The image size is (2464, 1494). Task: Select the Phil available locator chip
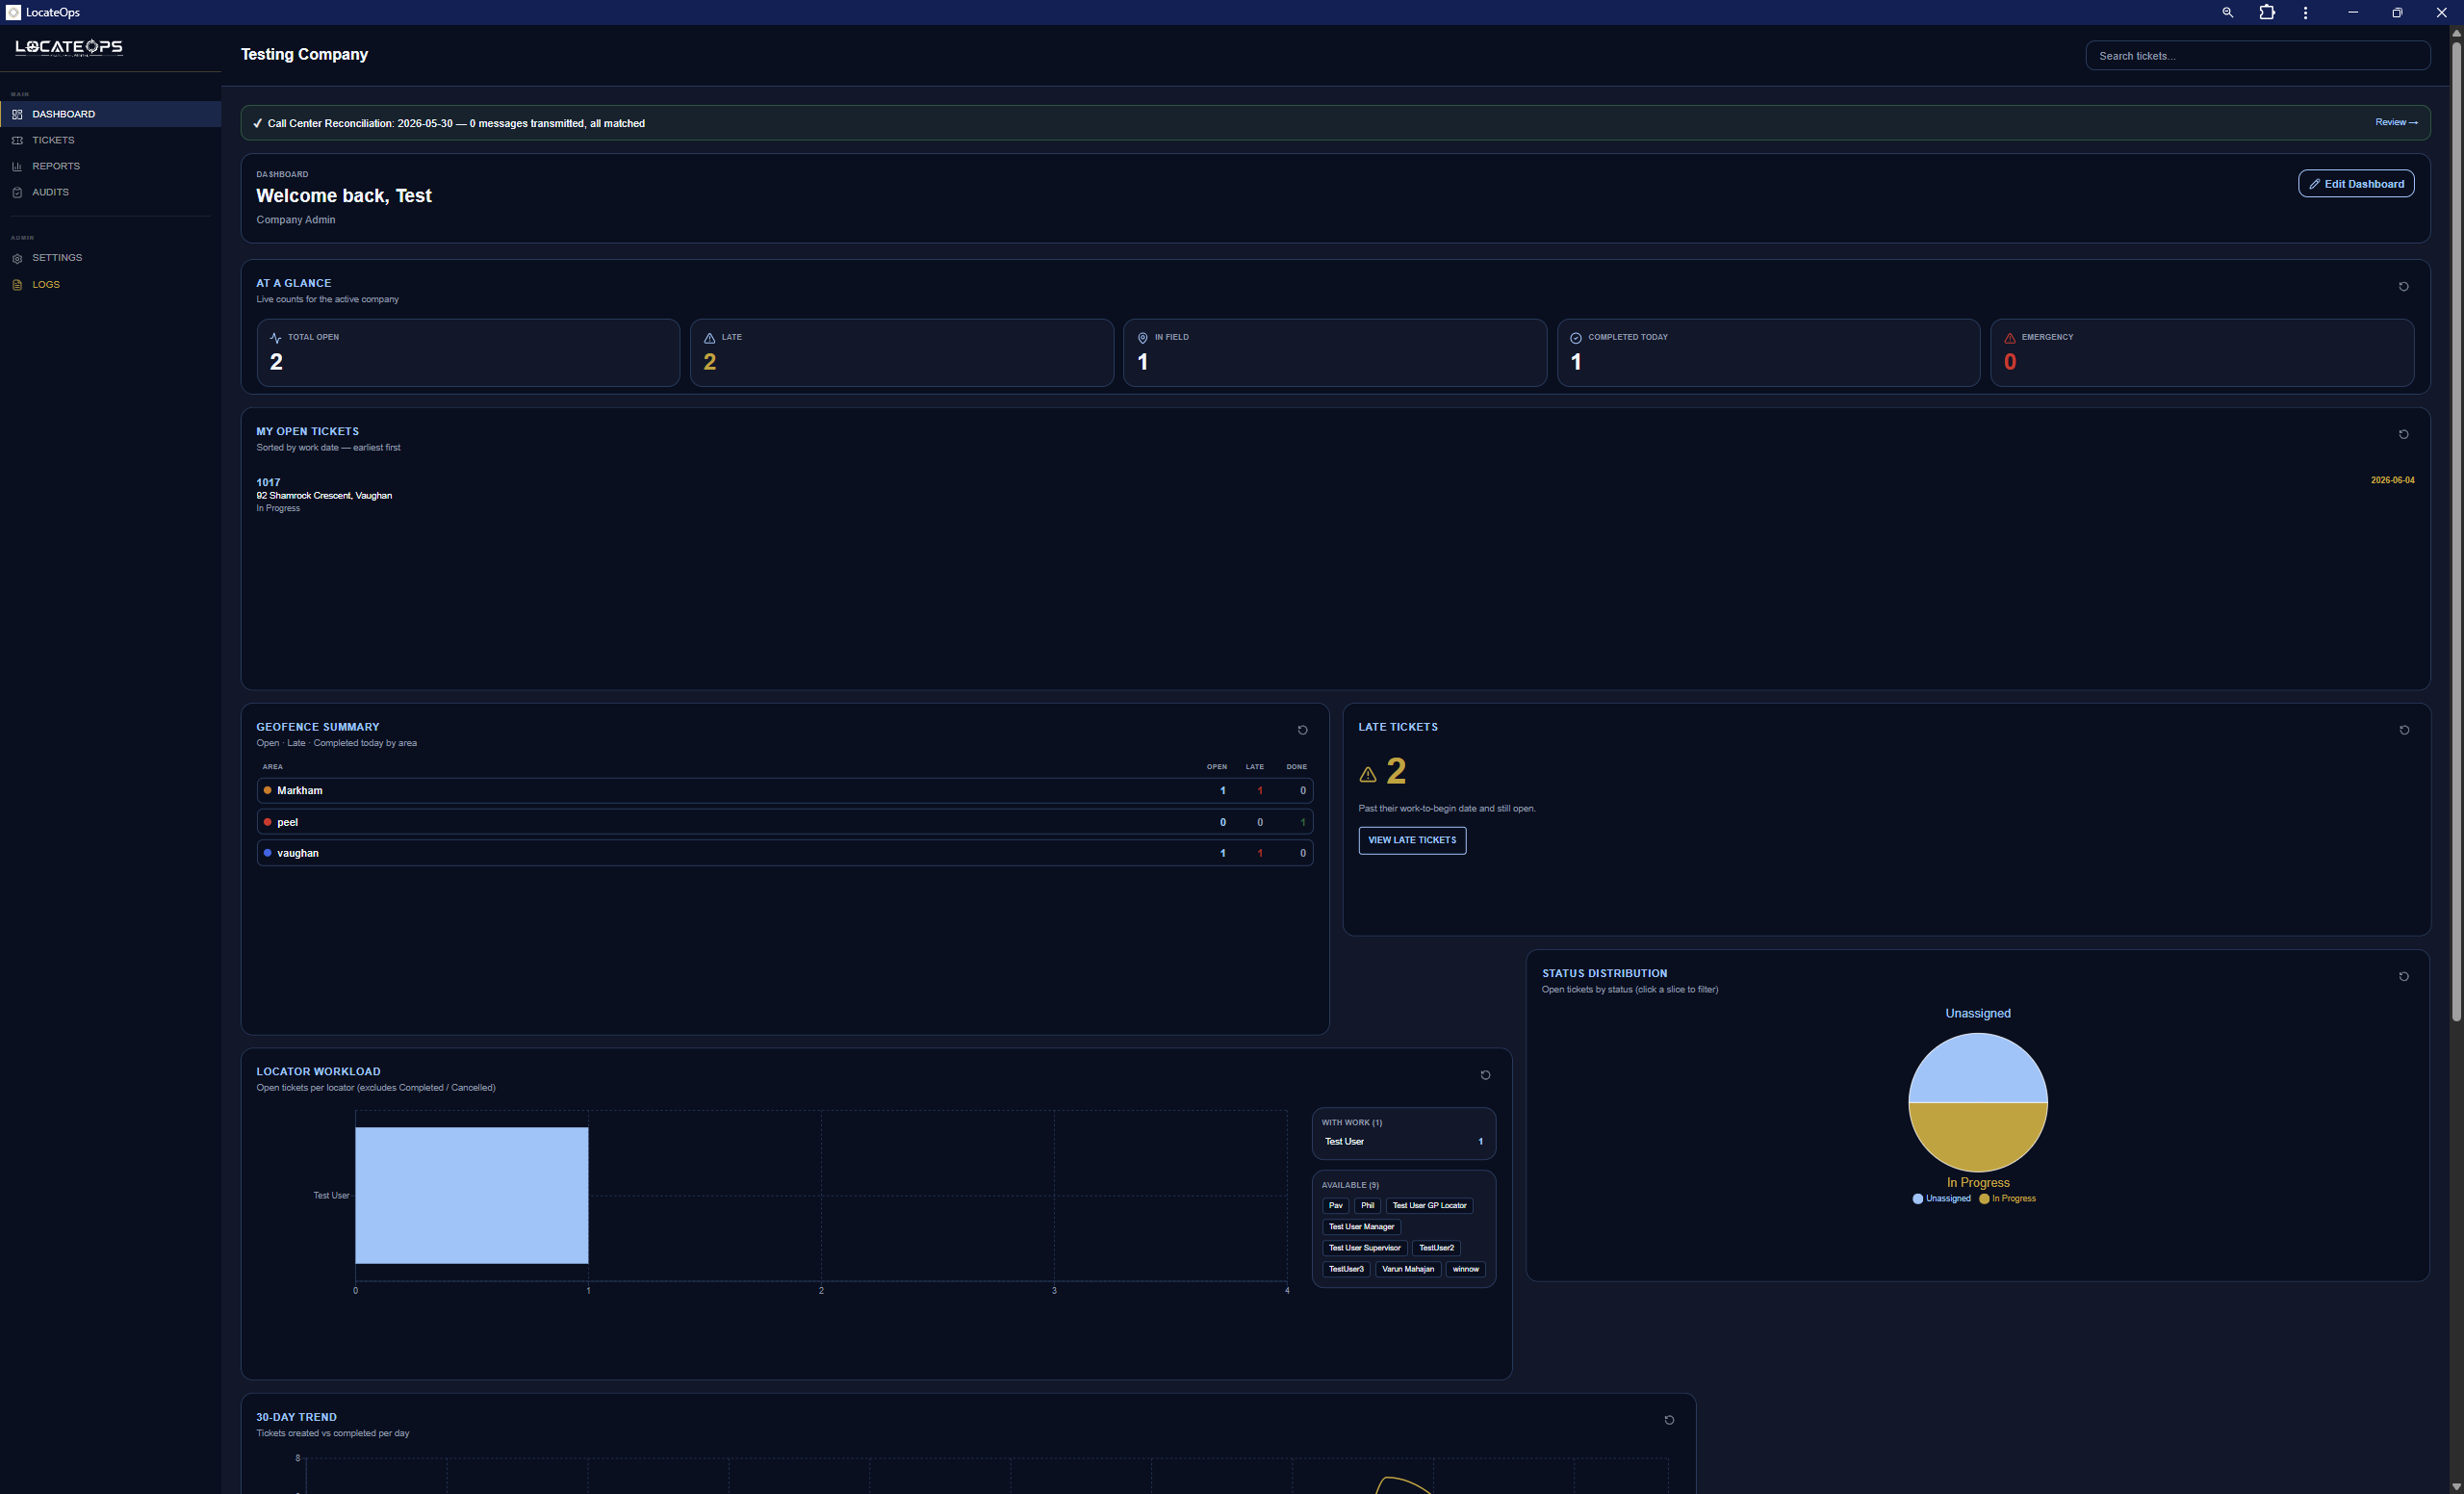tap(1367, 1205)
